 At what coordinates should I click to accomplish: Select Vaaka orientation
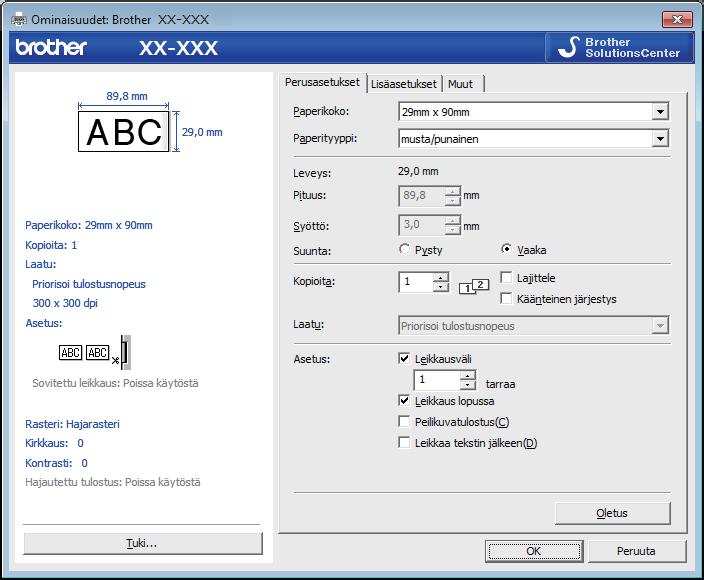(x=506, y=249)
